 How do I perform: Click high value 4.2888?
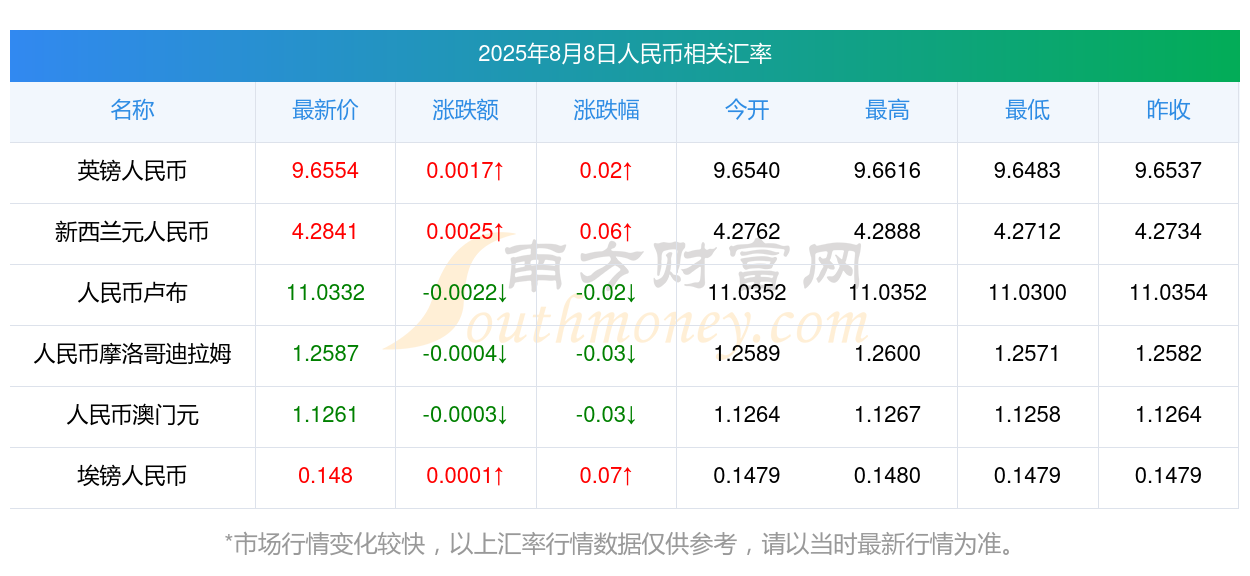pos(887,232)
